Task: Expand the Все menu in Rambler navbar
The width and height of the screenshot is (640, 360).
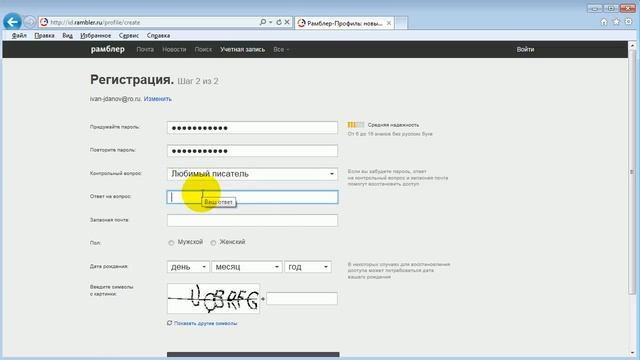Action: click(281, 49)
